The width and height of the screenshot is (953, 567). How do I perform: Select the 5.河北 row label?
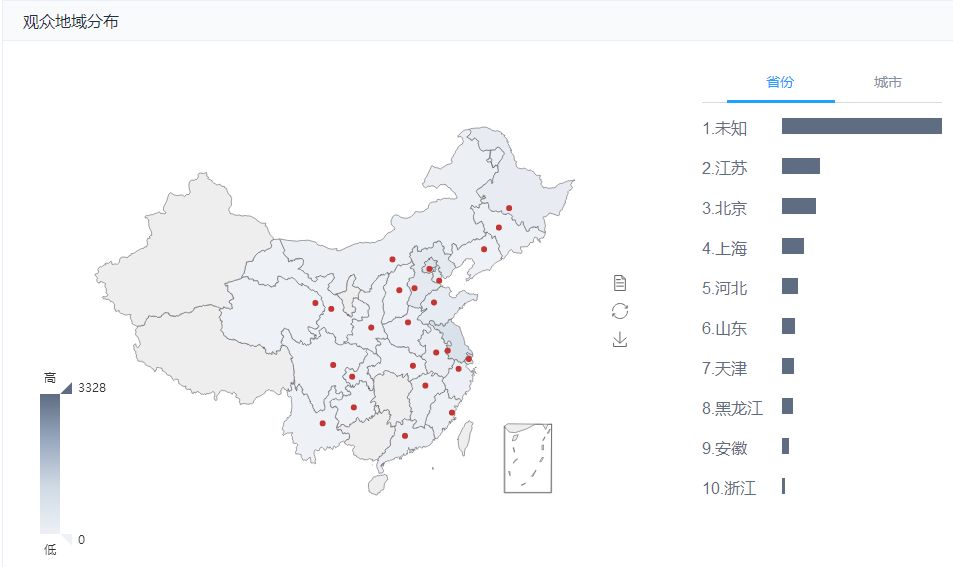pyautogui.click(x=724, y=288)
